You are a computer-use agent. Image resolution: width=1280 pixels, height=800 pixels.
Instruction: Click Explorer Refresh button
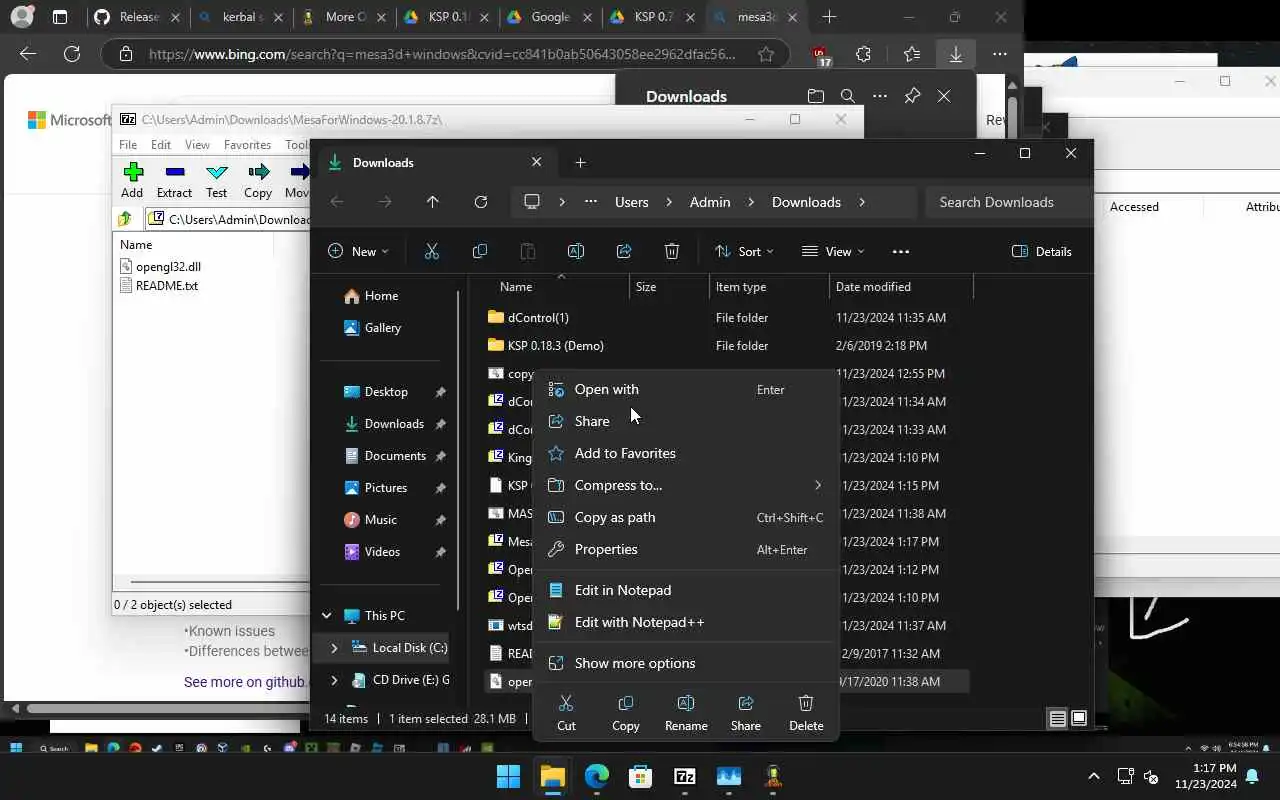pyautogui.click(x=481, y=202)
